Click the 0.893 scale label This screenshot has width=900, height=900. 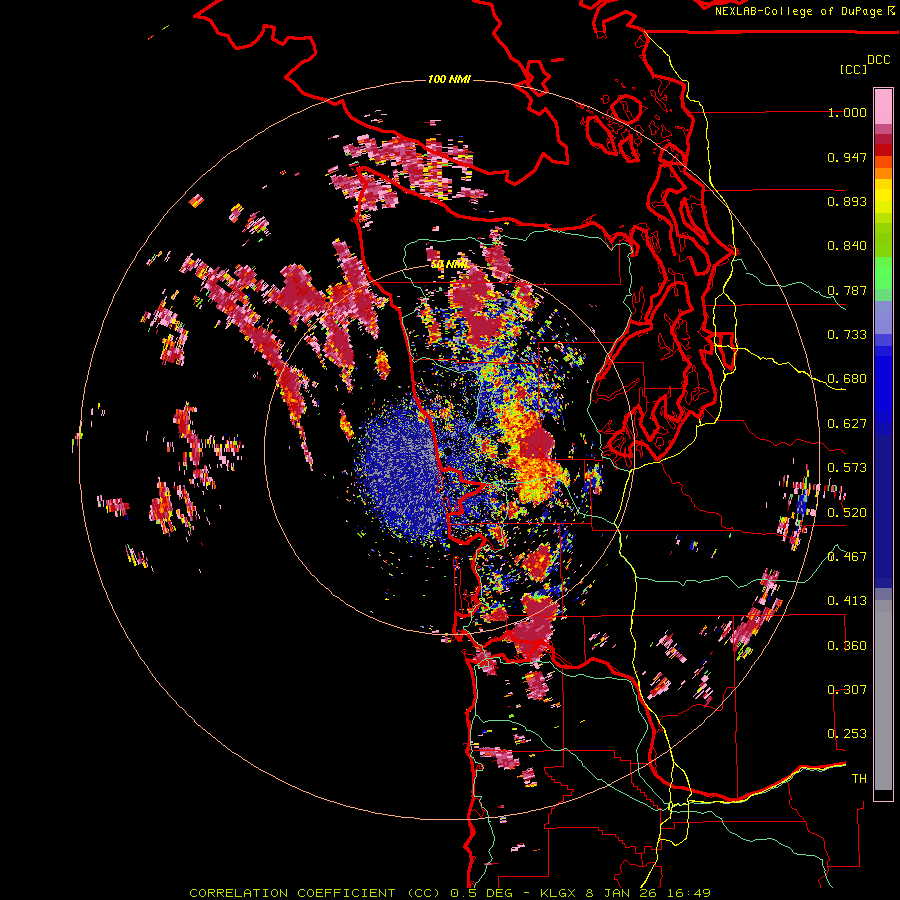847,201
